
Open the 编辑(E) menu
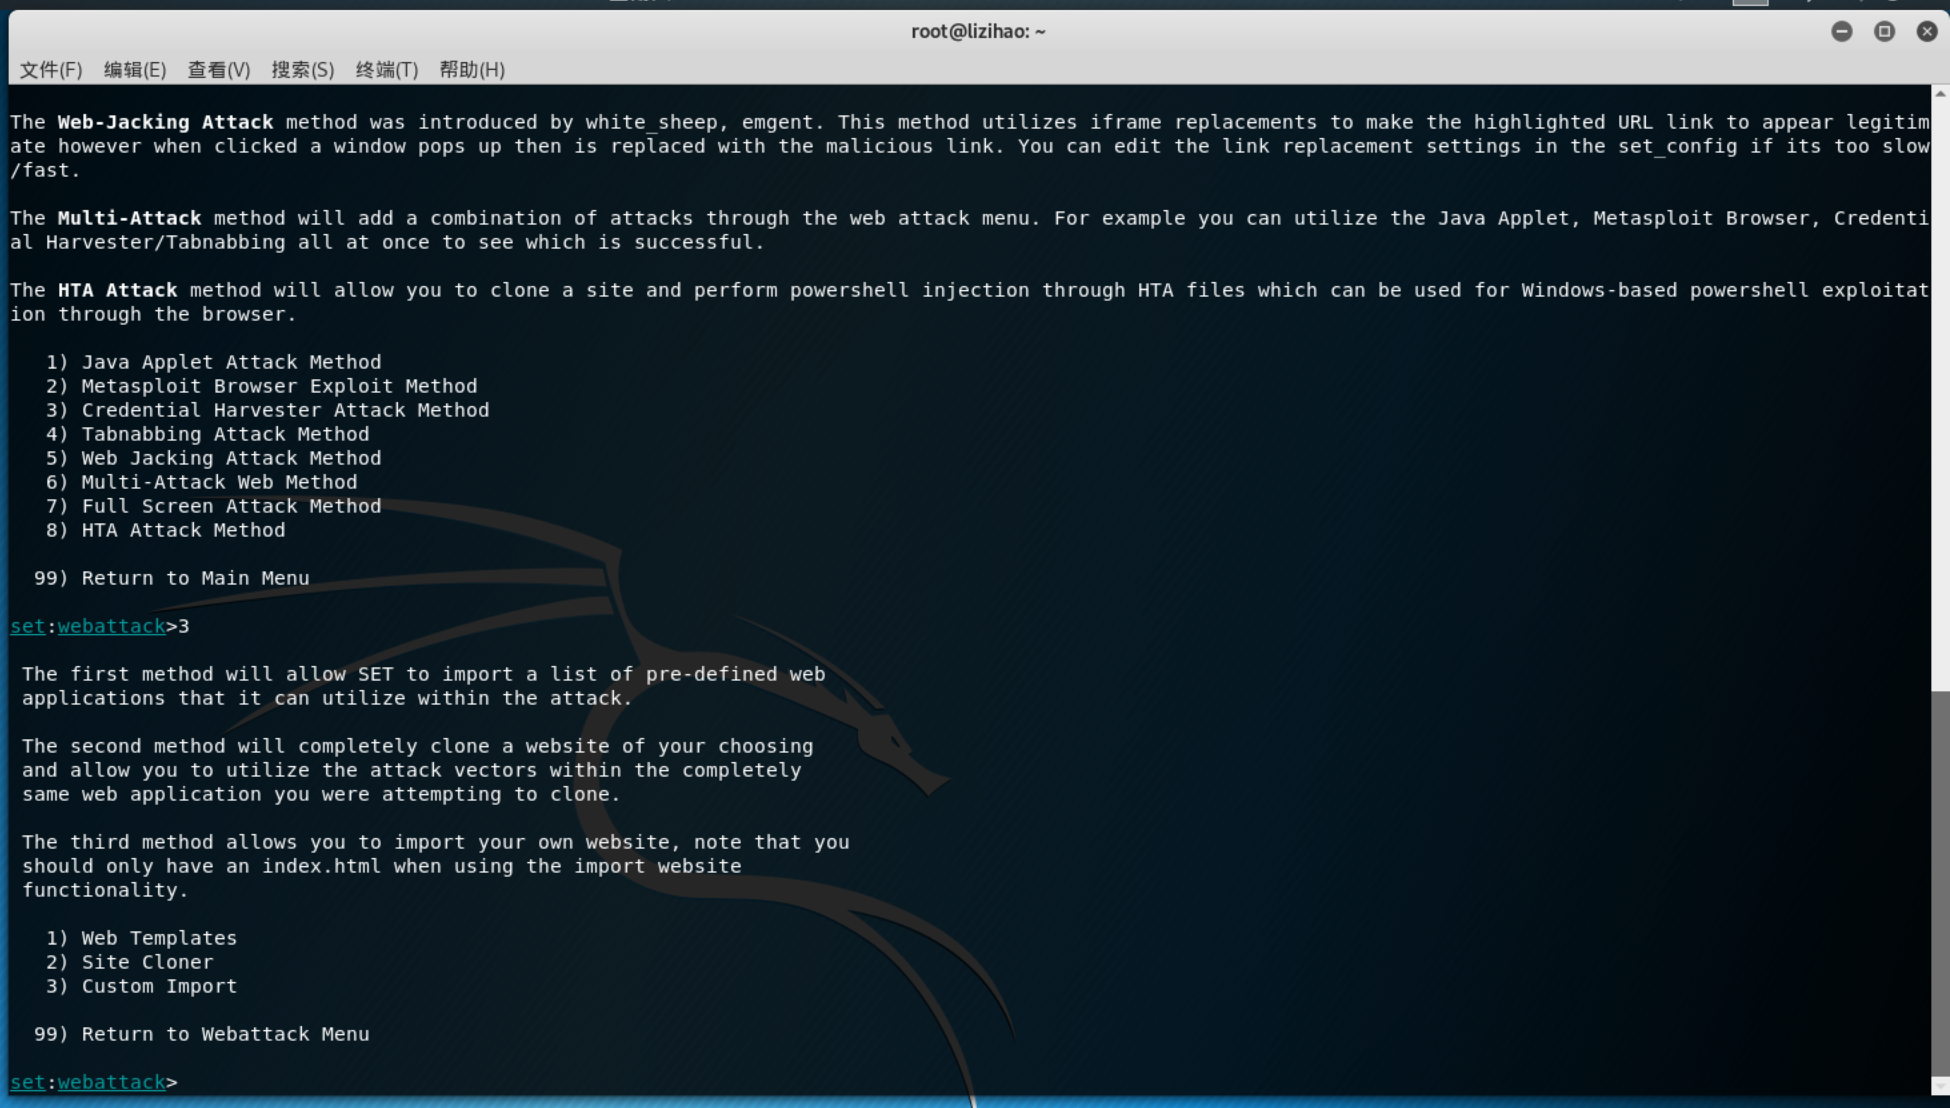point(135,69)
